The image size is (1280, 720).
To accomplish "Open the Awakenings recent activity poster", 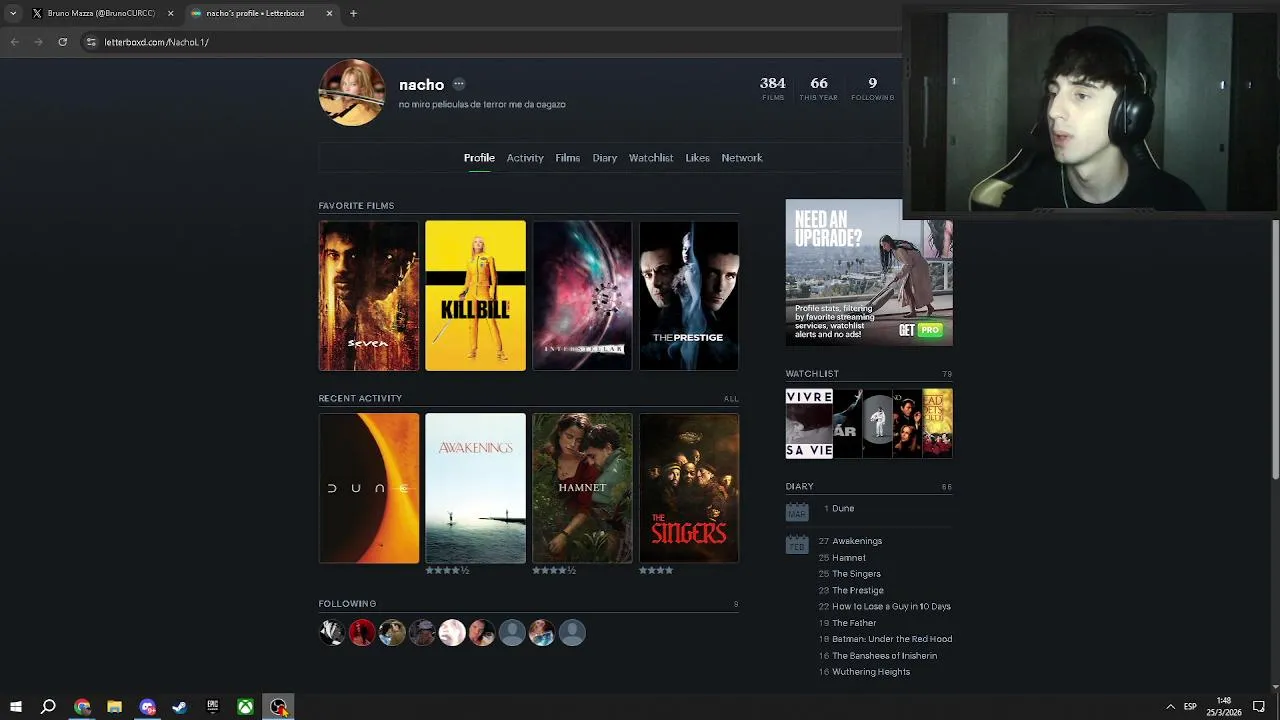I will (475, 488).
